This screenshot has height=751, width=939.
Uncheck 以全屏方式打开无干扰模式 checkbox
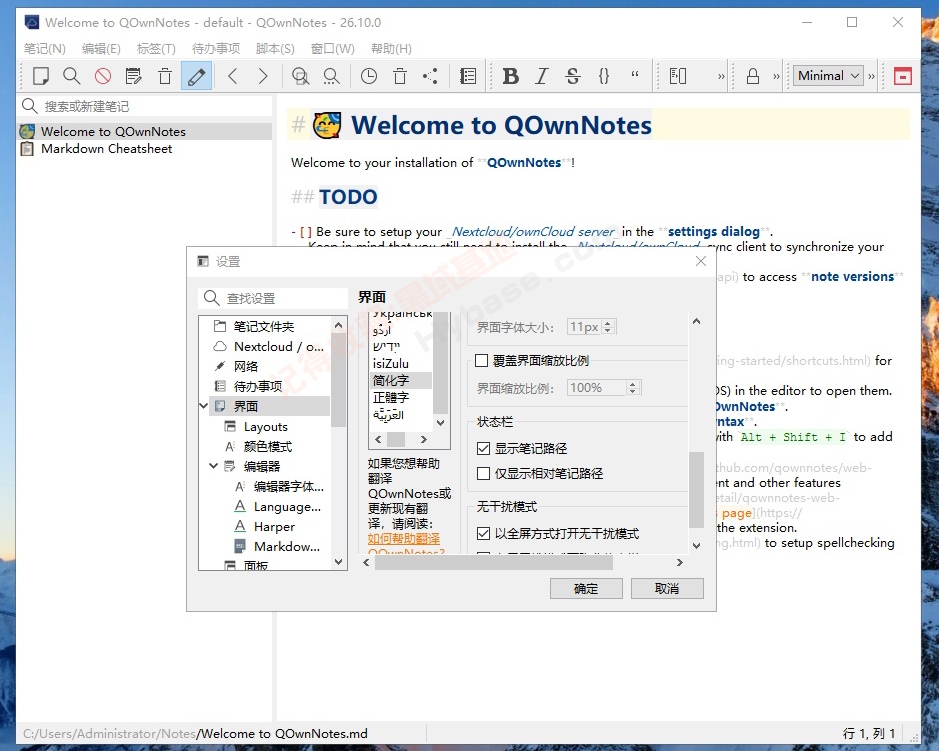(483, 533)
